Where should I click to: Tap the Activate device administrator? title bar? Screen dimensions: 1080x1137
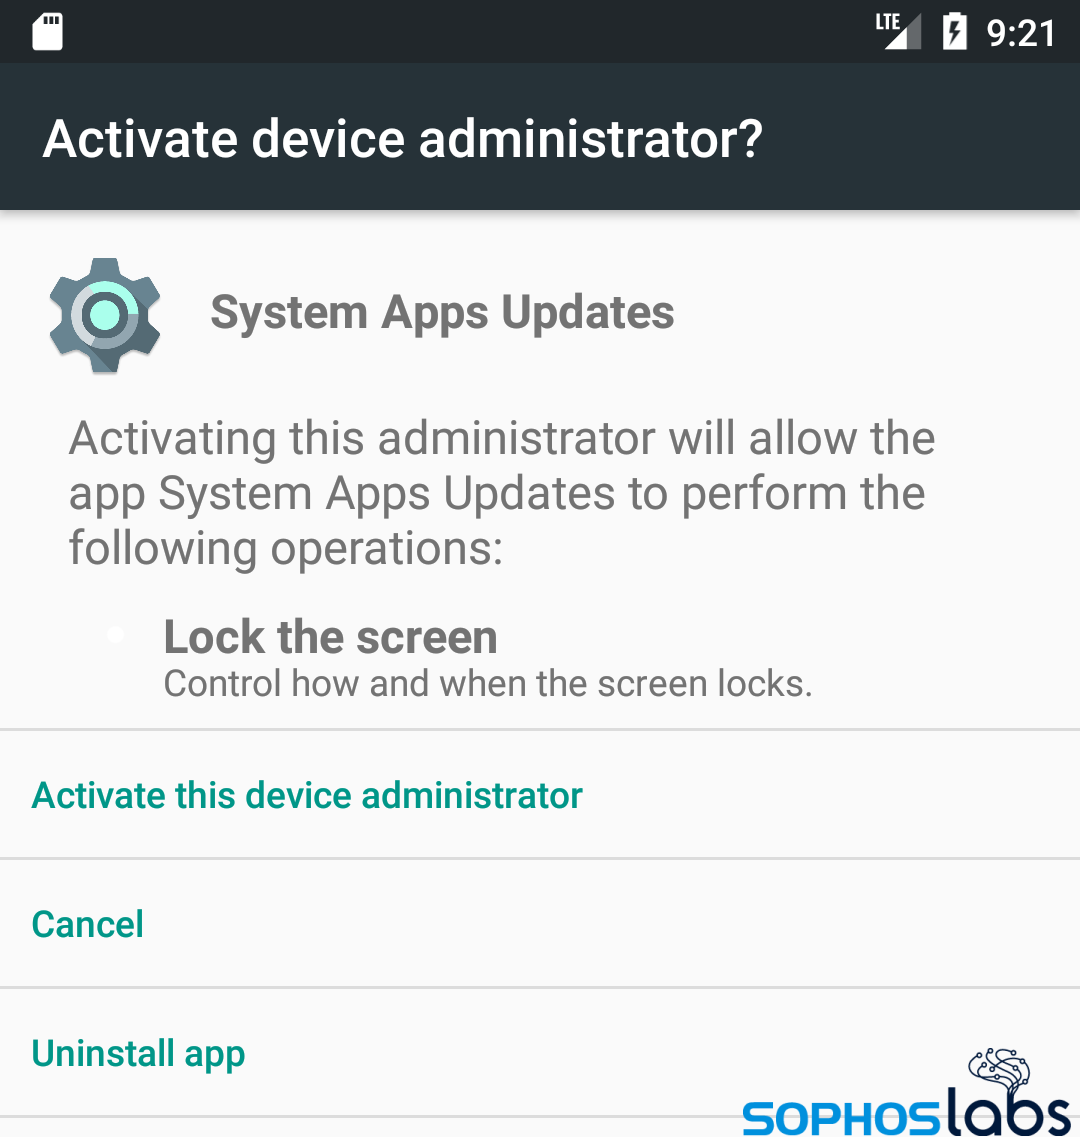click(x=540, y=137)
